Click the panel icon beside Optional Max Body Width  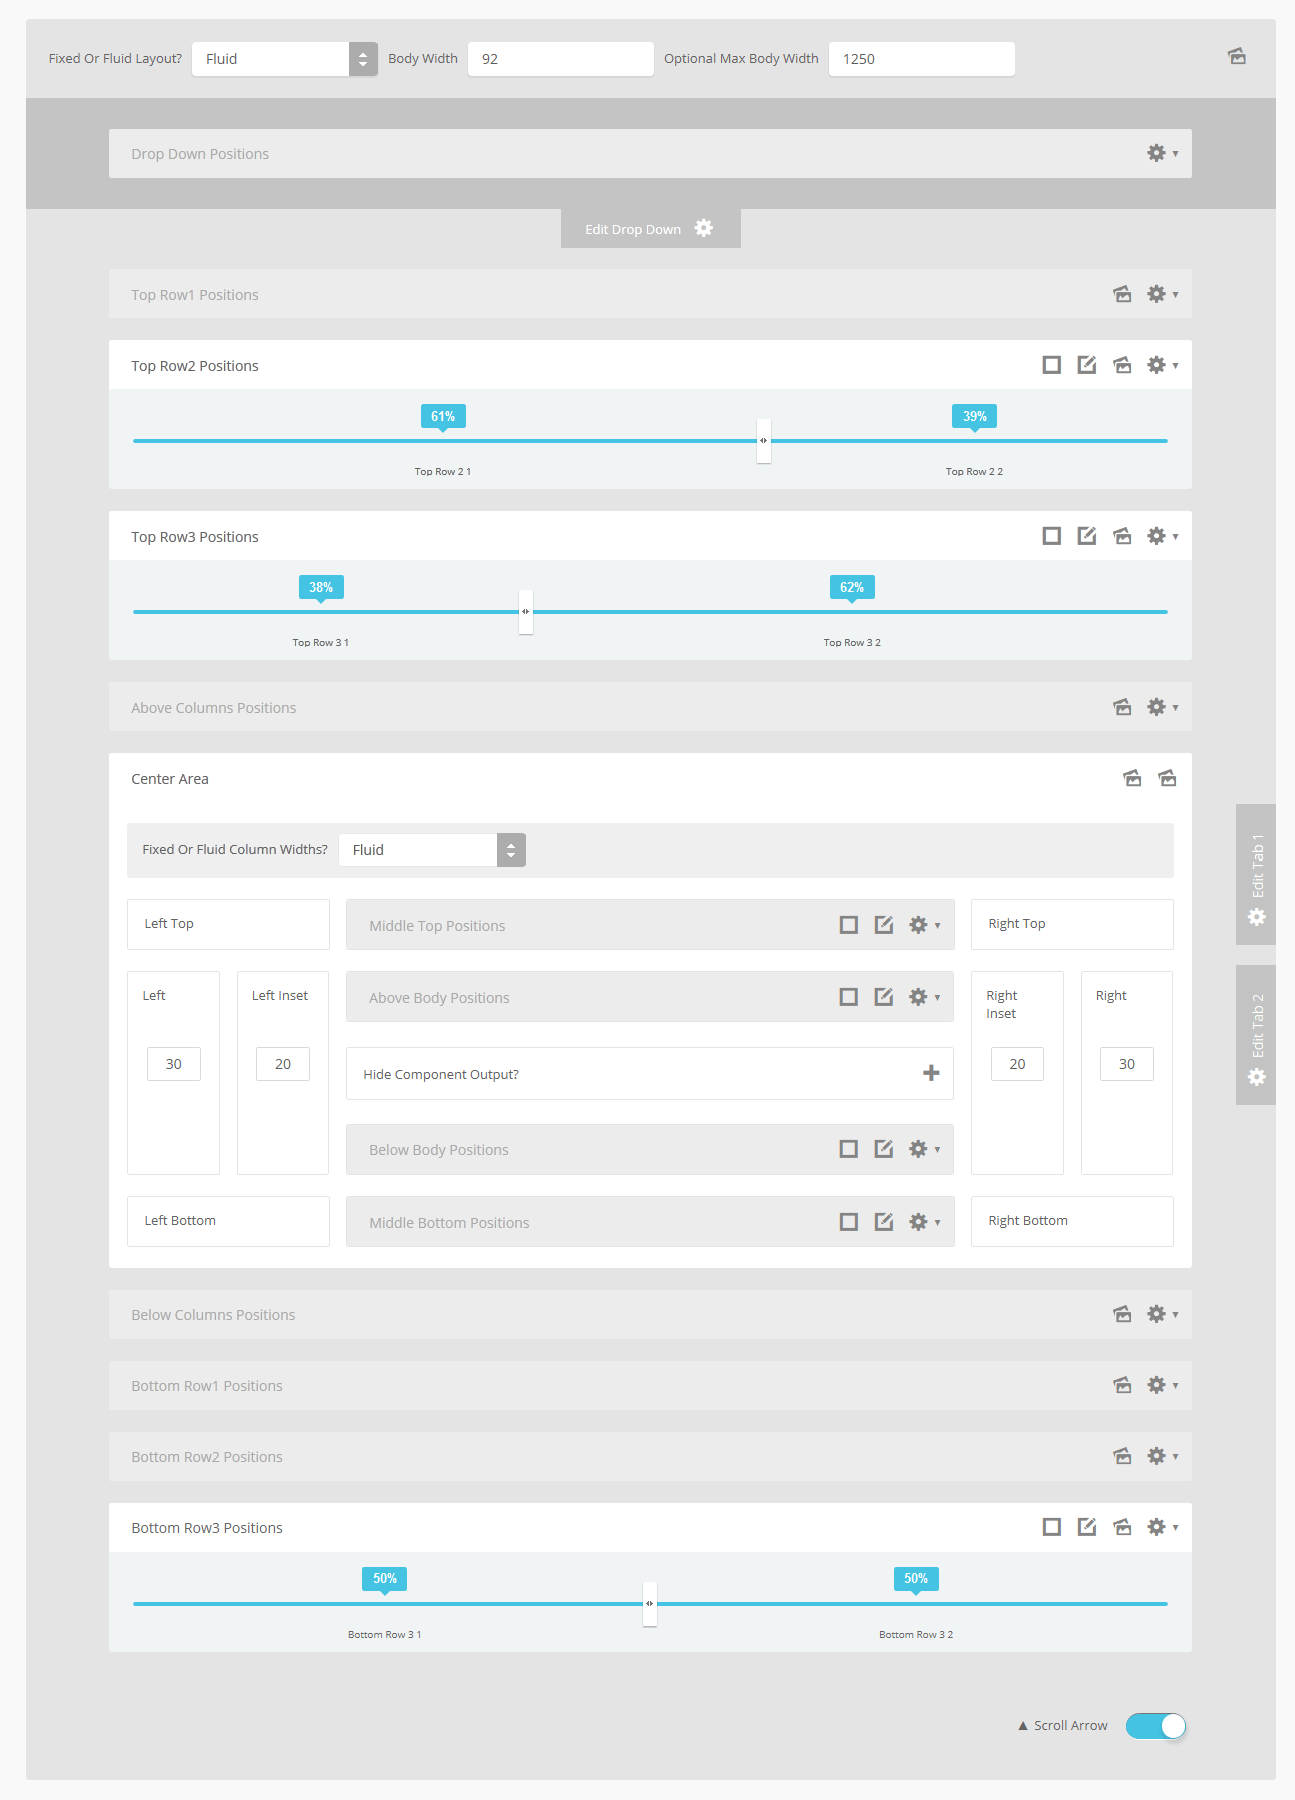coord(1237,56)
